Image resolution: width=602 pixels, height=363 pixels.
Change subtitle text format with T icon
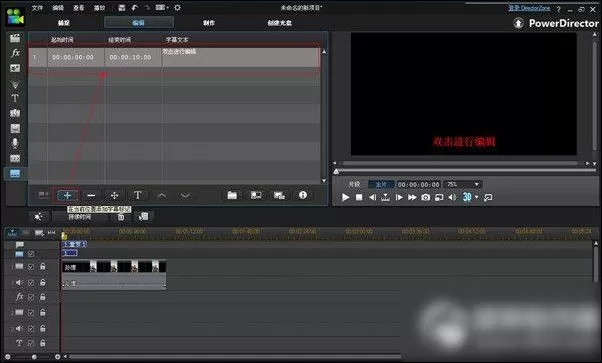tap(138, 195)
